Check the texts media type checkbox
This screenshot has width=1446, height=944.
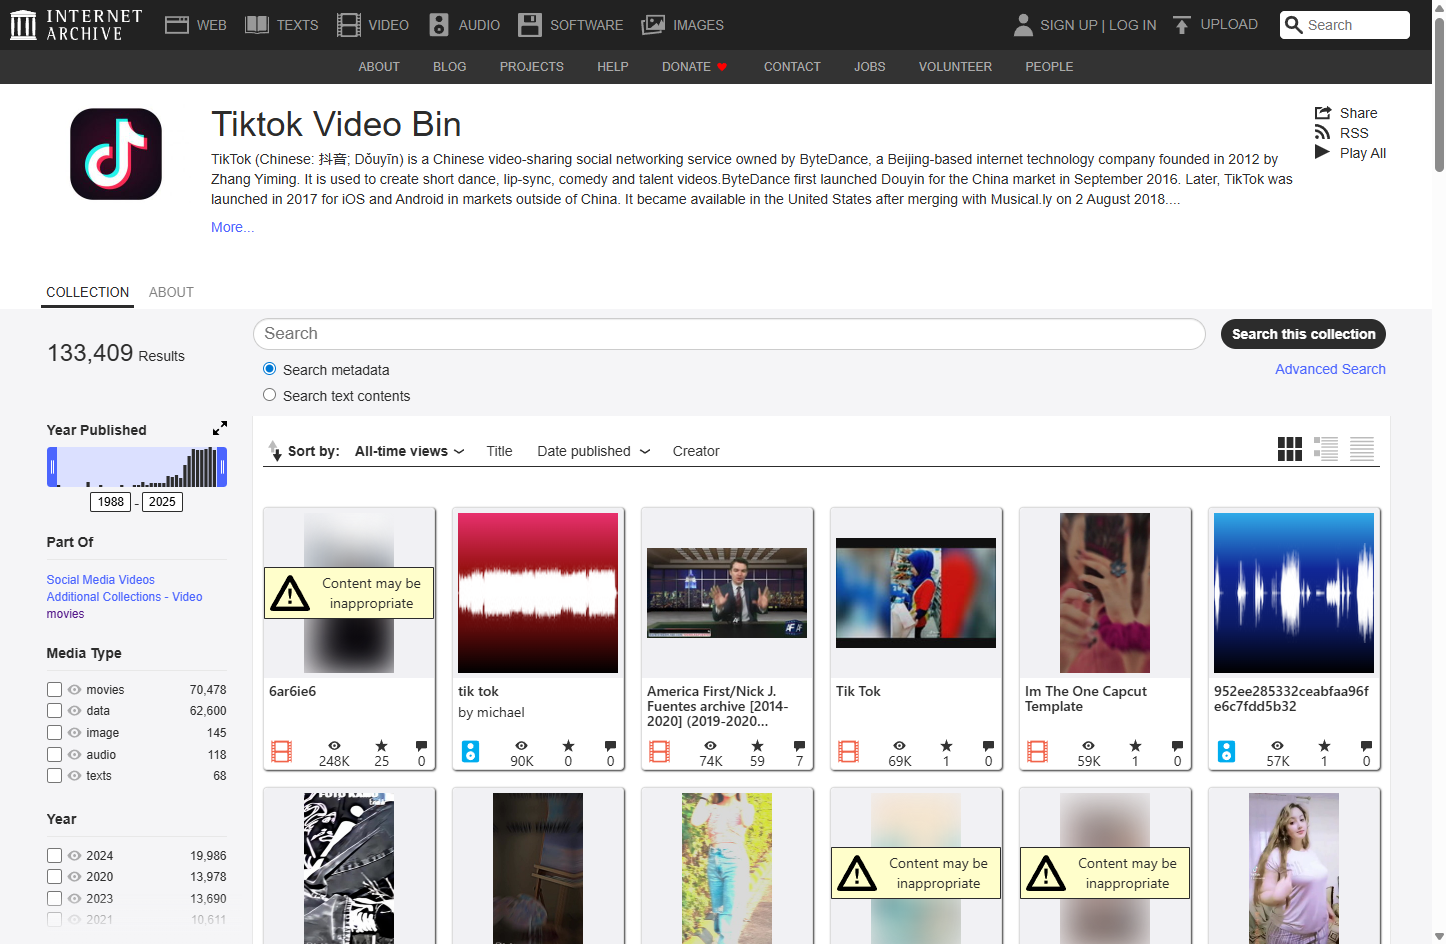(55, 775)
